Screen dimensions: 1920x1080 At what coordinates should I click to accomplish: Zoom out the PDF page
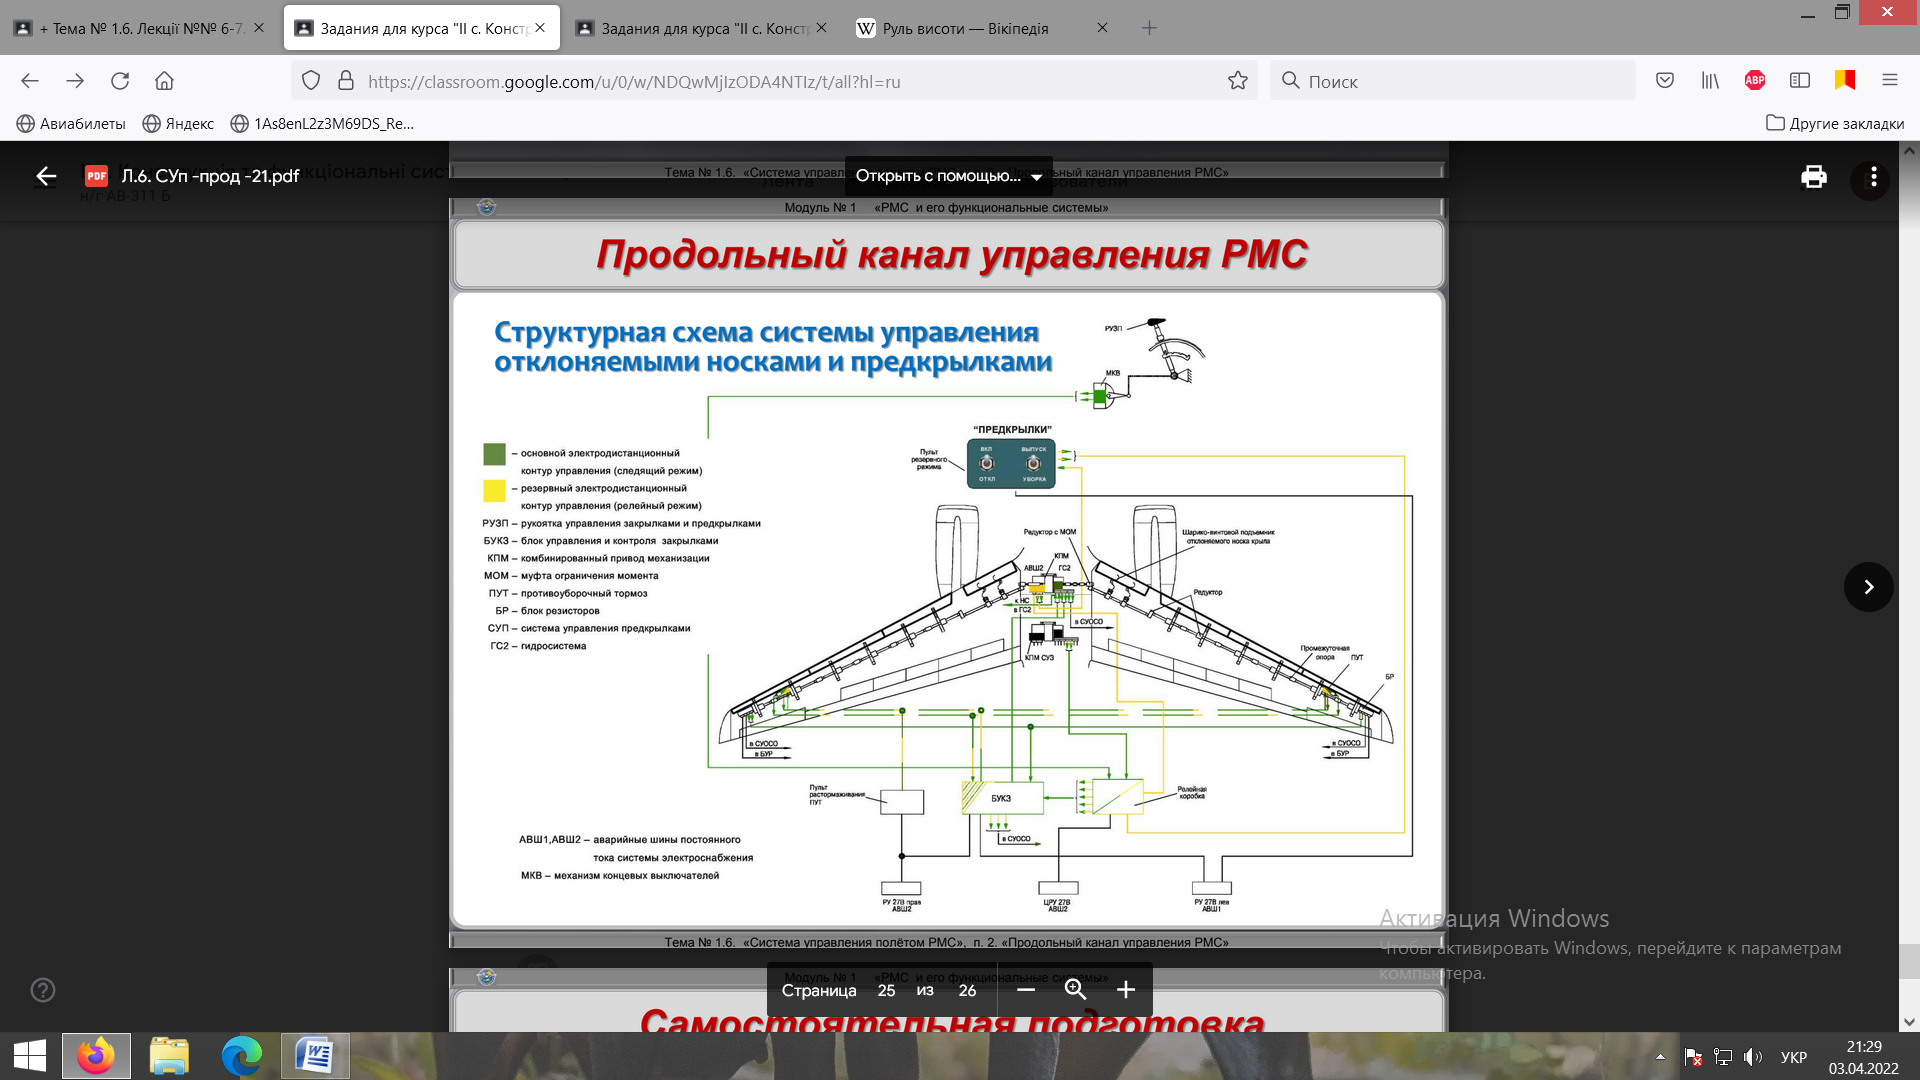(x=1025, y=990)
